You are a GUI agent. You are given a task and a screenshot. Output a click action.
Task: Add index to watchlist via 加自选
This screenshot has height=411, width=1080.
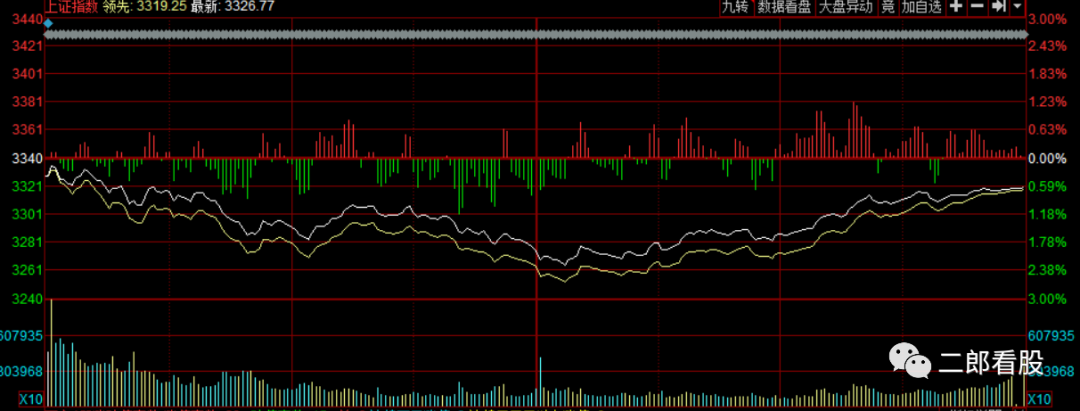pyautogui.click(x=922, y=8)
